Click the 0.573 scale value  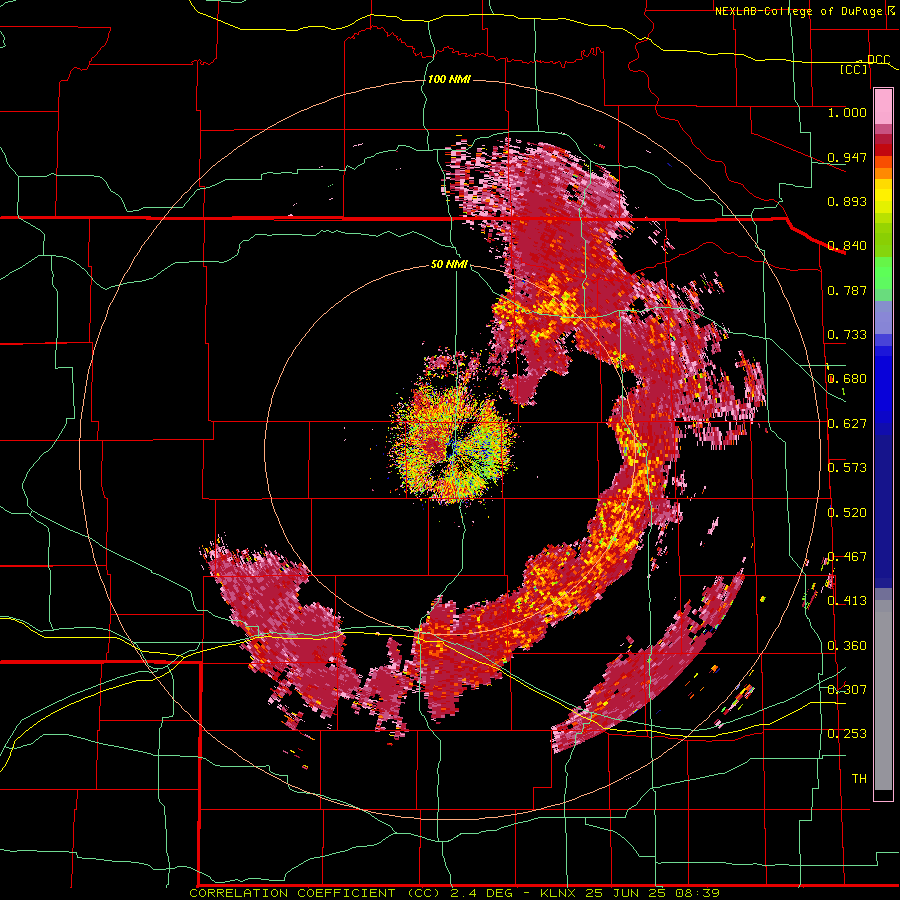point(847,468)
